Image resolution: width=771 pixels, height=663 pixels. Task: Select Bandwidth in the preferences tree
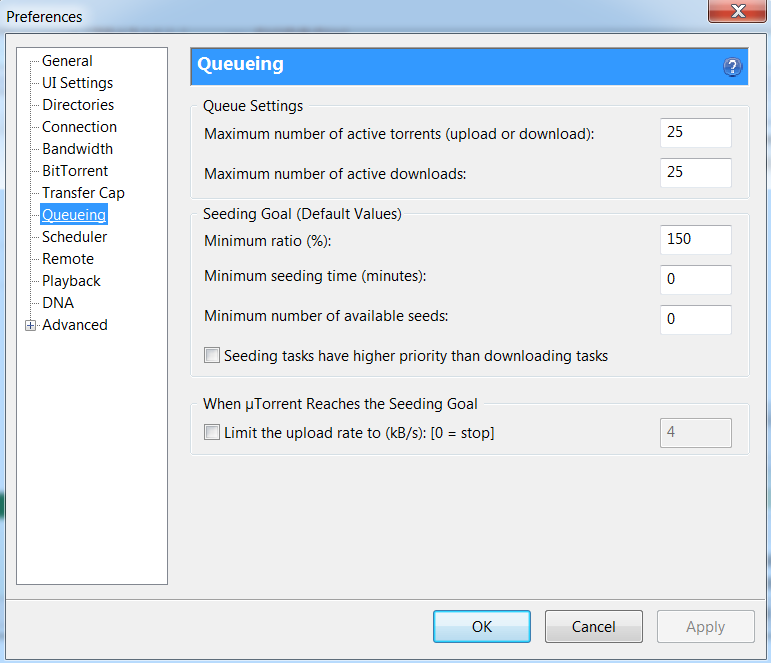point(77,149)
